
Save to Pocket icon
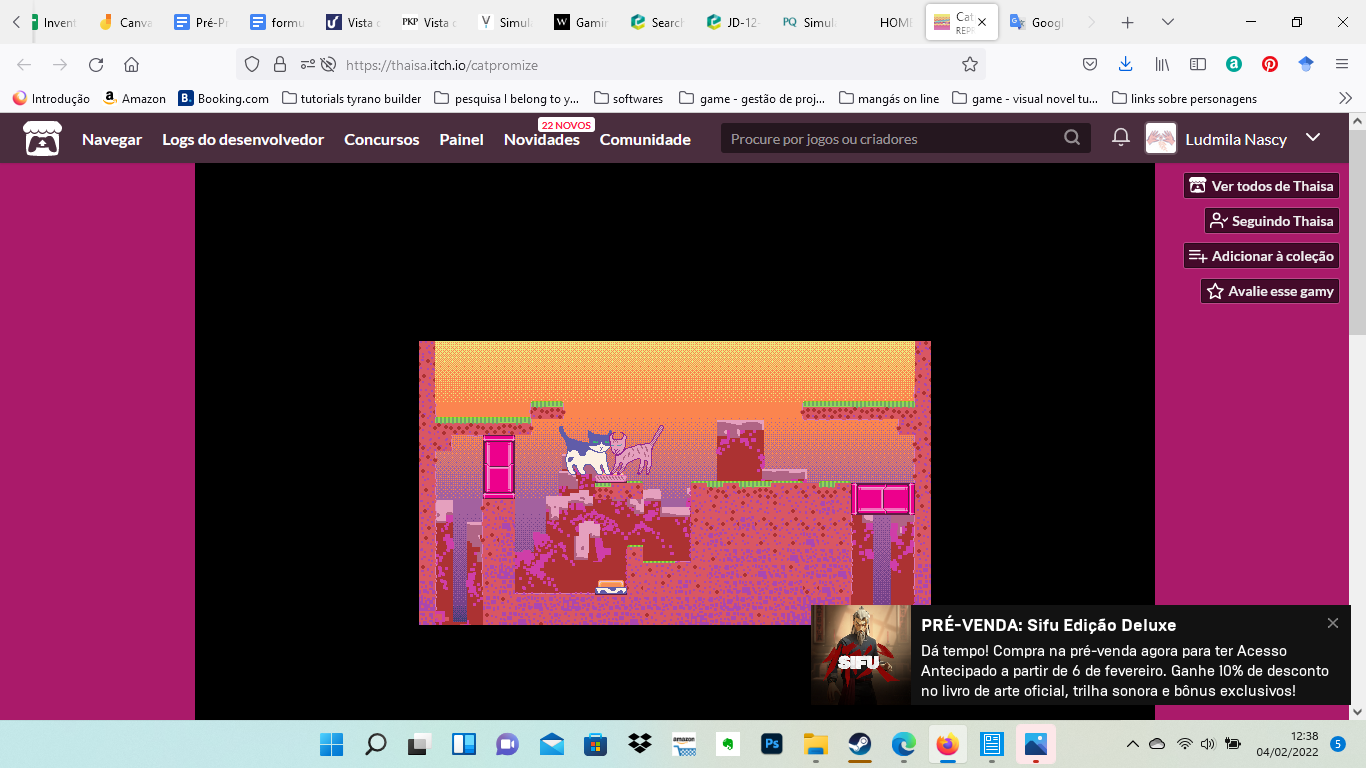pos(1090,64)
